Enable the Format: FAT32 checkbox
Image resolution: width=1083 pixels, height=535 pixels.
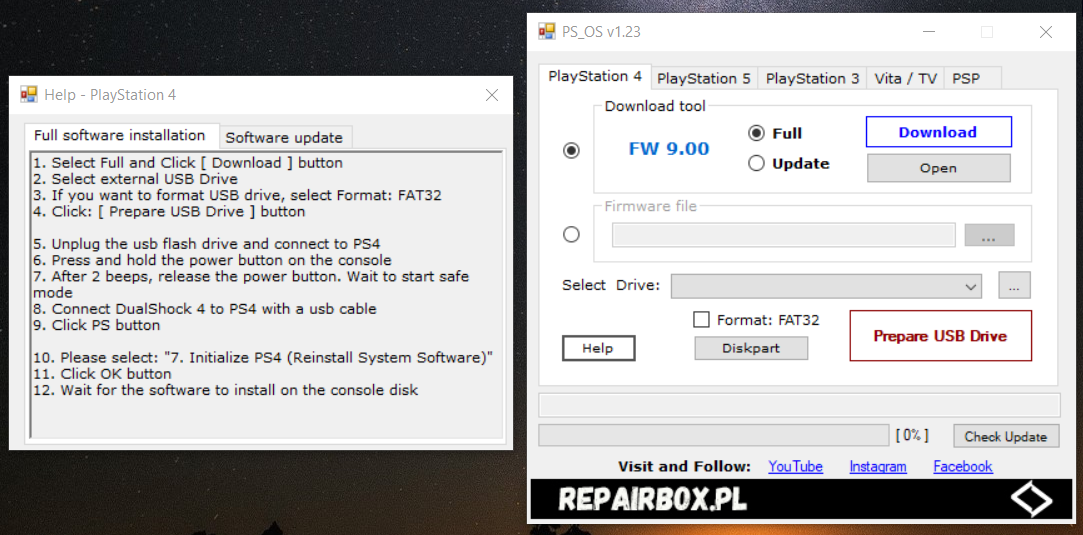702,320
